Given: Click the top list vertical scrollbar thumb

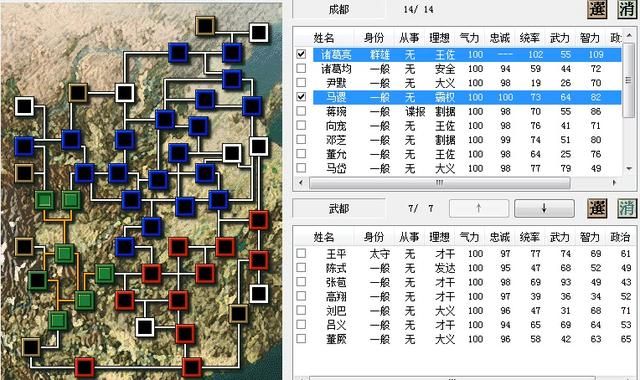Looking at the screenshot, I should pos(629,80).
